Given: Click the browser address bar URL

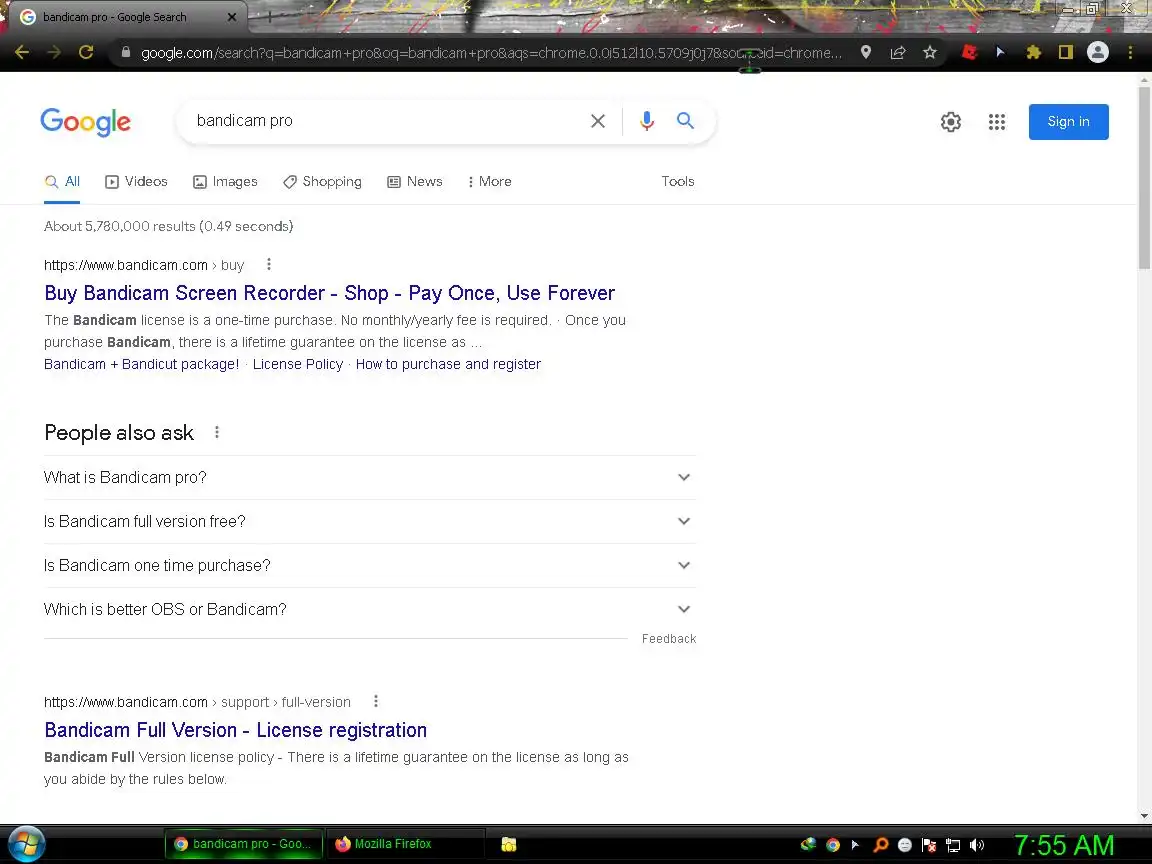Looking at the screenshot, I should pyautogui.click(x=491, y=53).
